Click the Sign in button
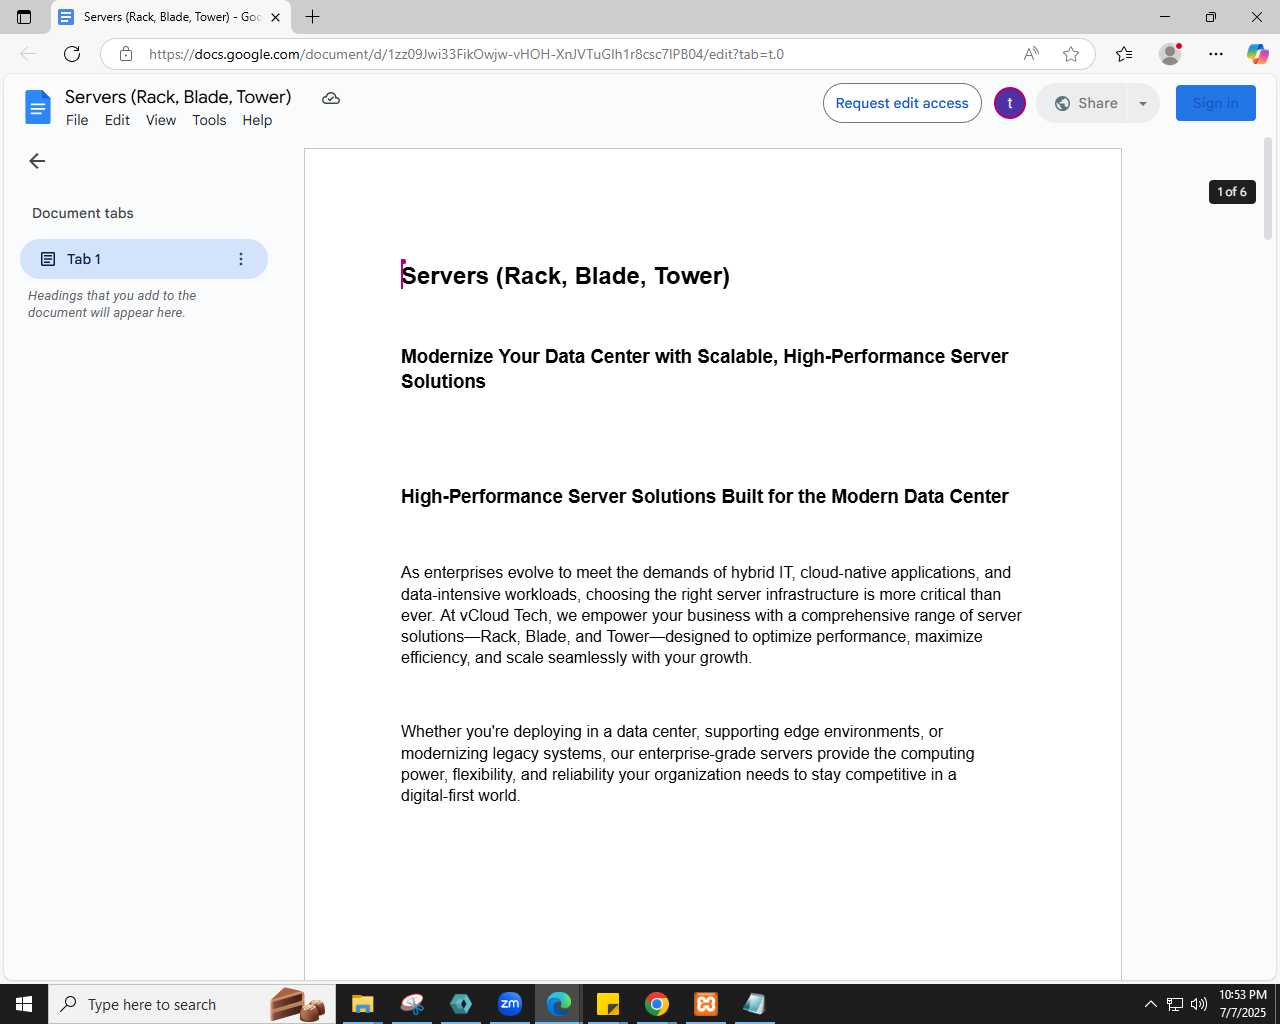The height and width of the screenshot is (1024, 1280). [1215, 103]
